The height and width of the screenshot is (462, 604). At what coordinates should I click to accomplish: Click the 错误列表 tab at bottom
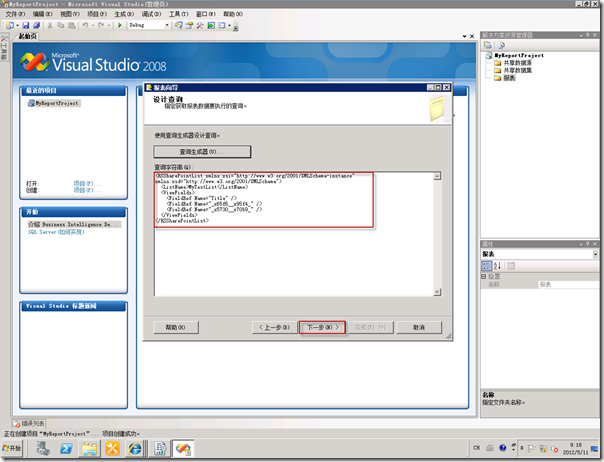point(29,424)
